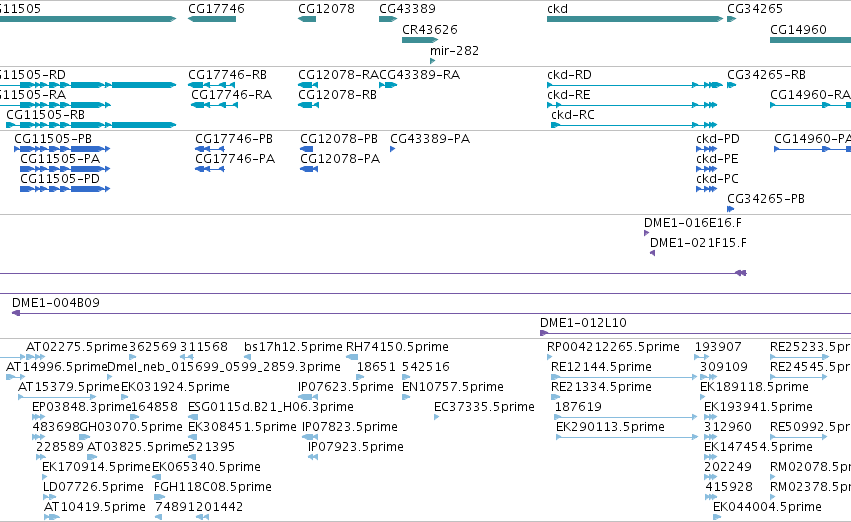Screen dimensions: 851x522
Task: Select the EK290113.5prime EST line
Action: coord(626,437)
